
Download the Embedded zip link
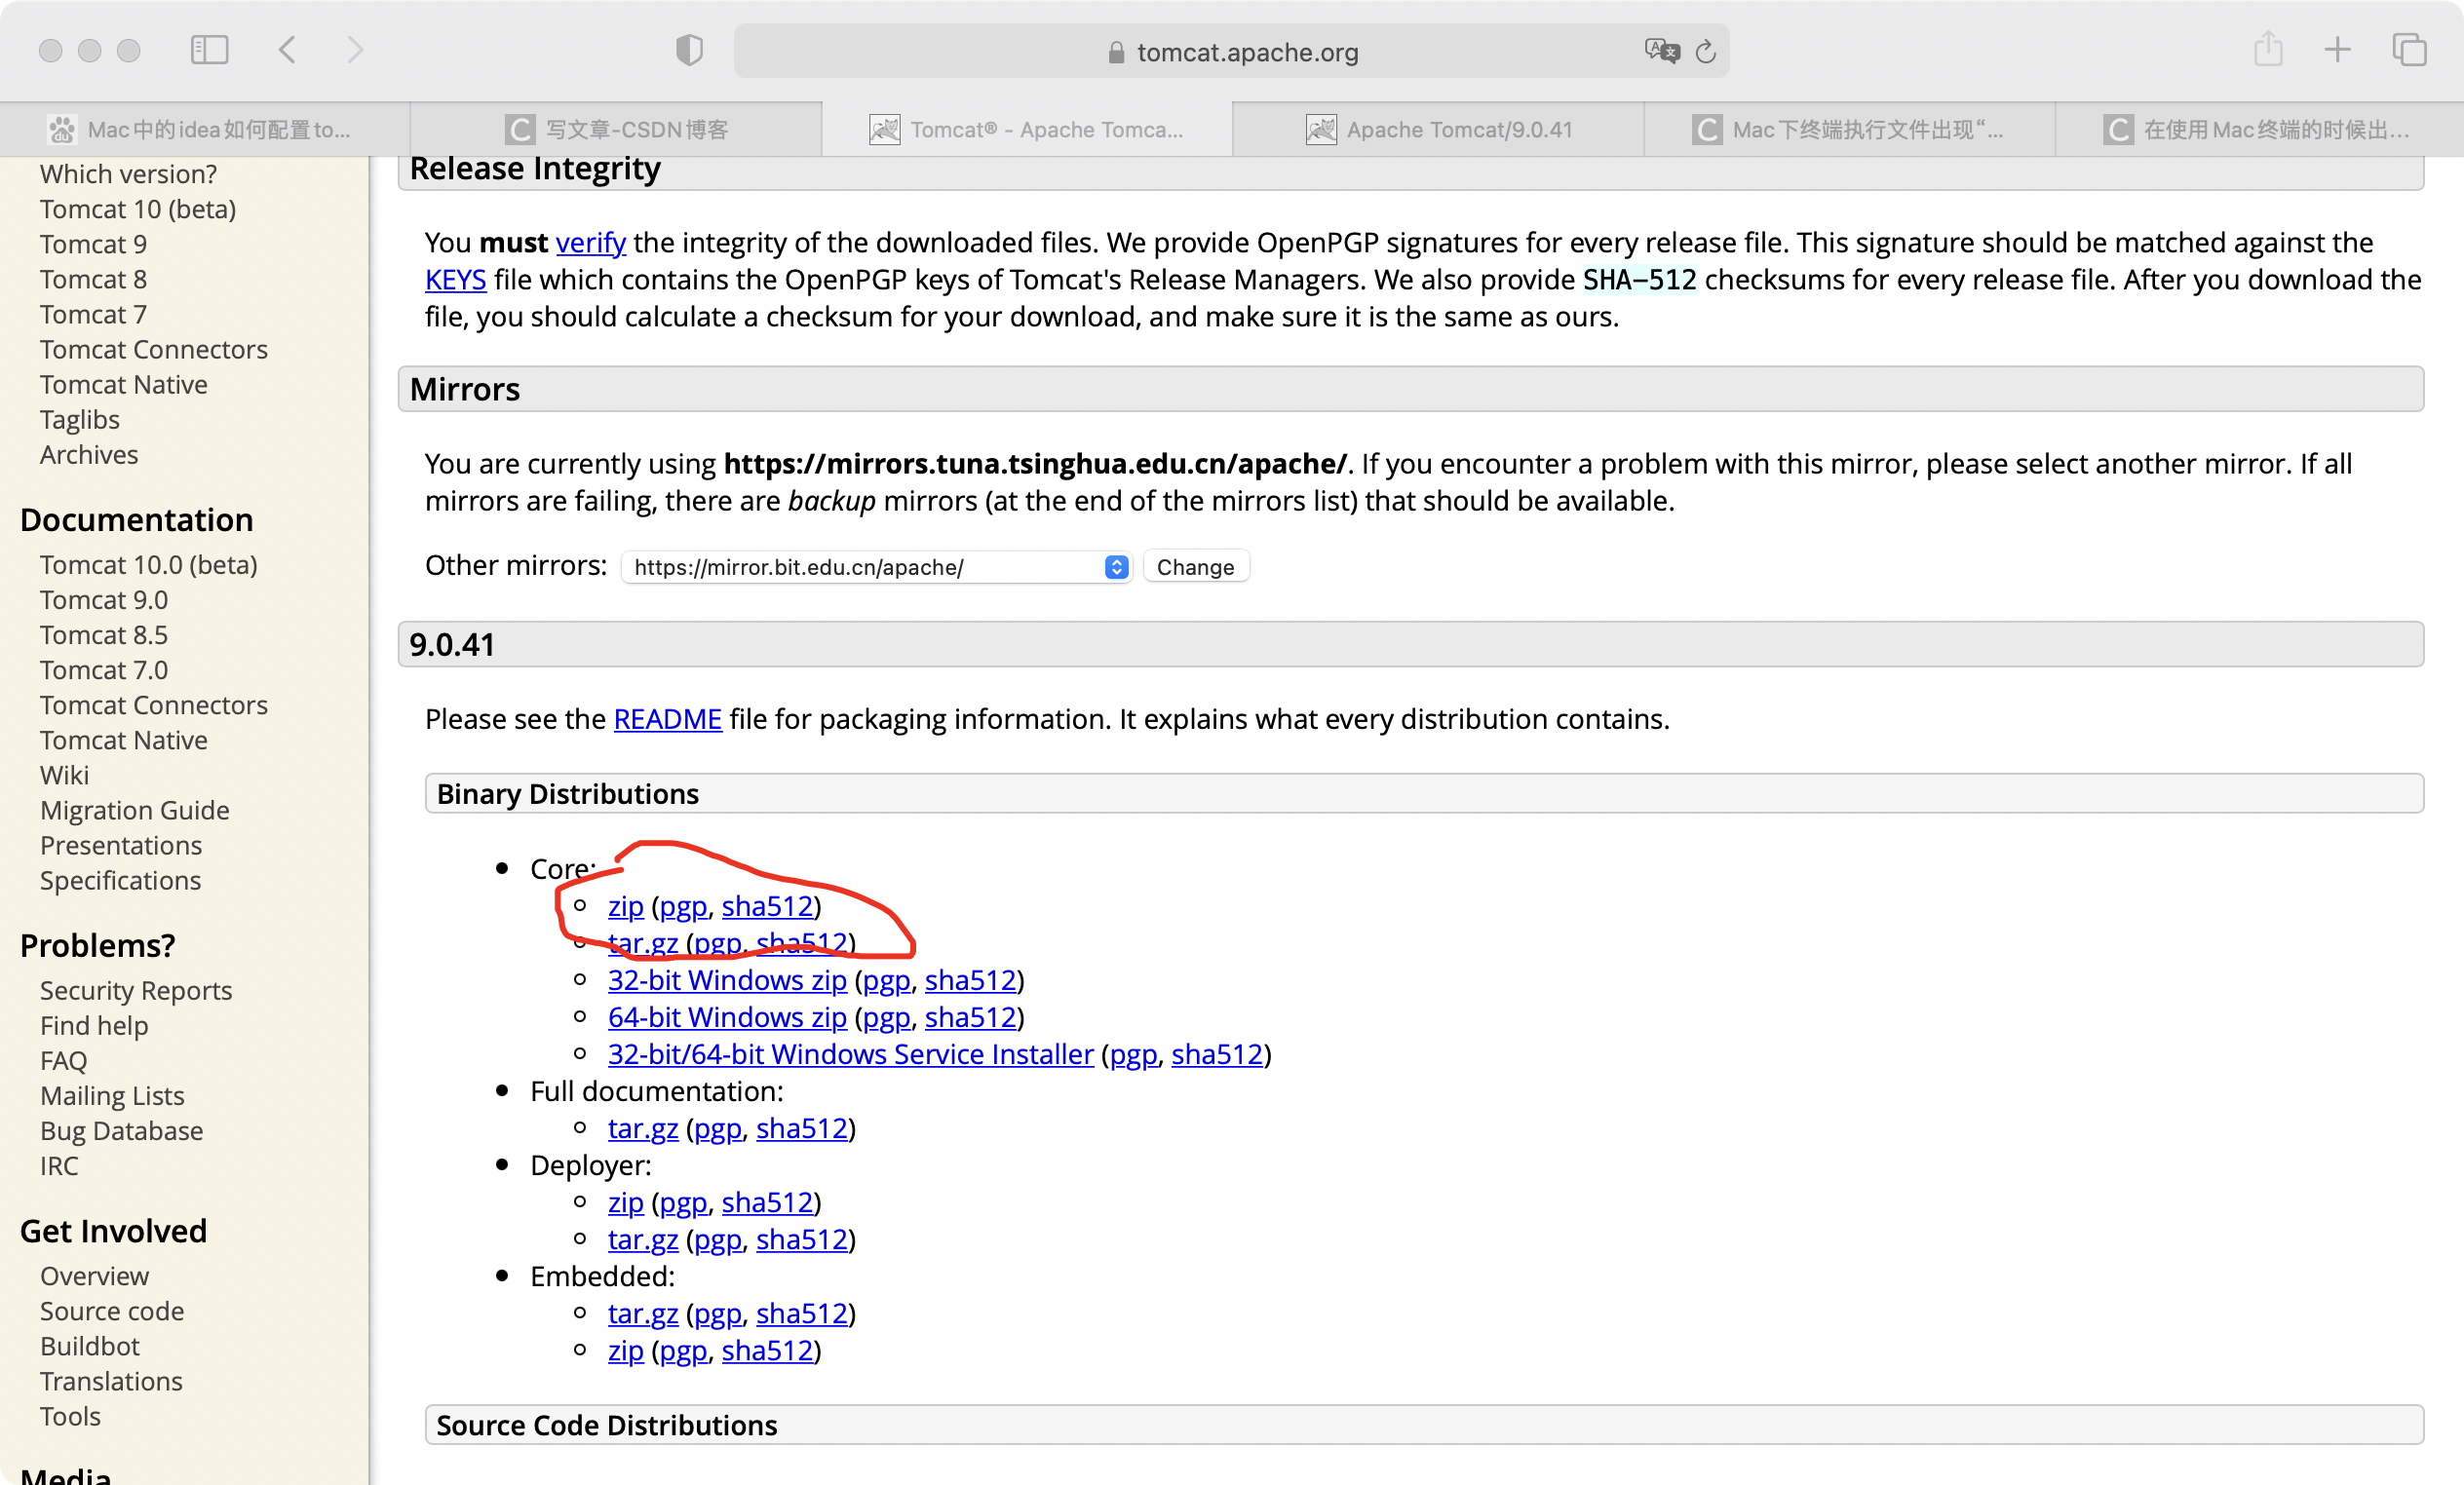(x=625, y=1350)
